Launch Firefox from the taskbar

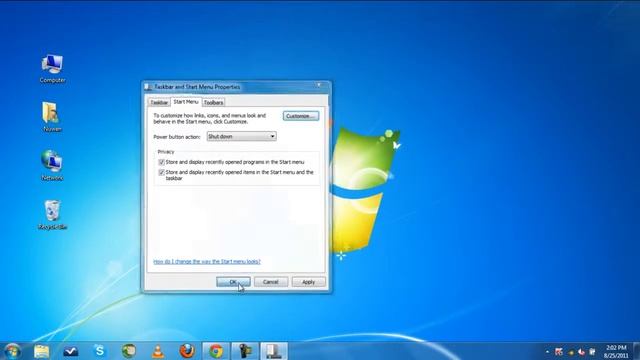(187, 351)
